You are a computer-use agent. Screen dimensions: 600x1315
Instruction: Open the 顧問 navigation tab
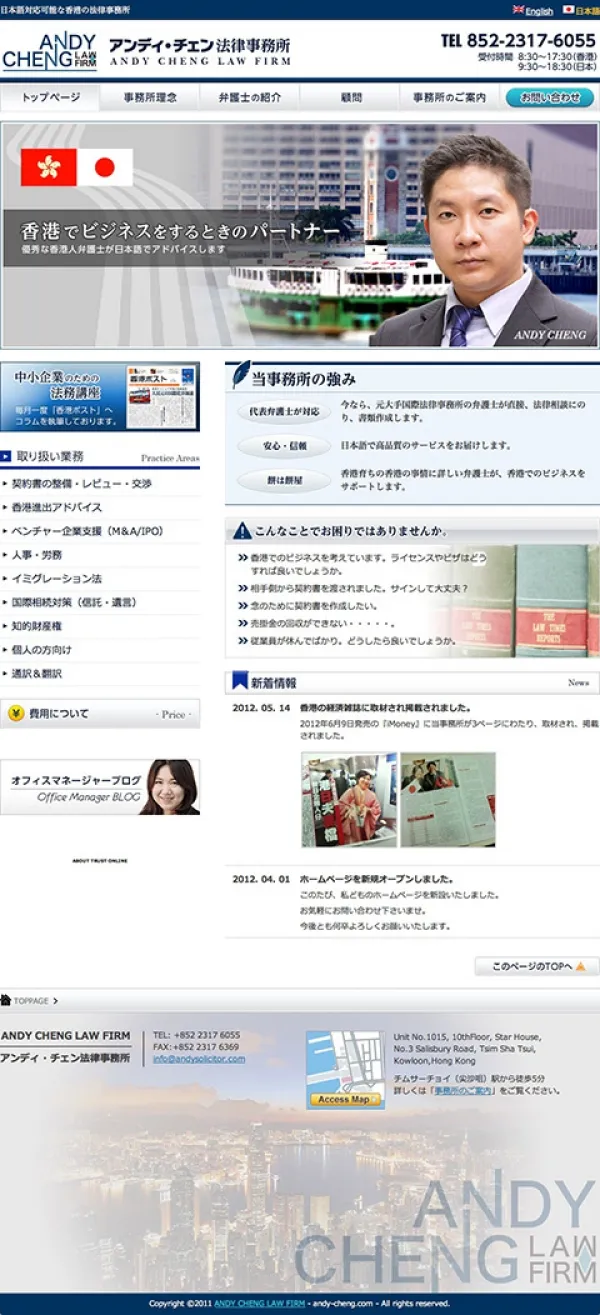coord(350,98)
